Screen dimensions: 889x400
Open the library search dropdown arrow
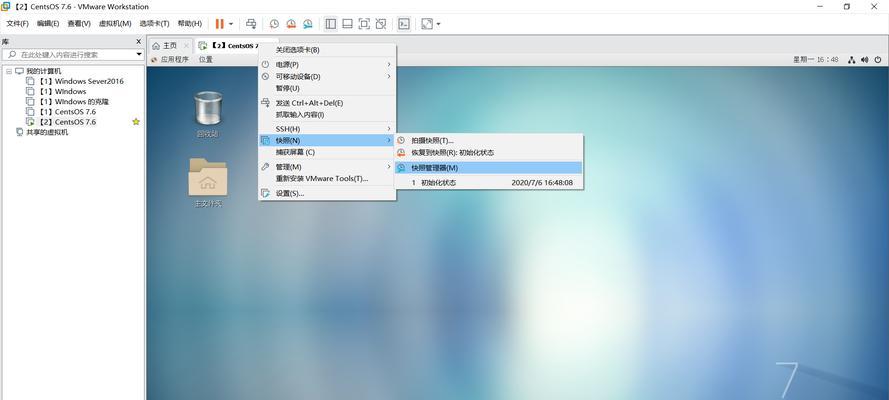pyautogui.click(x=139, y=55)
